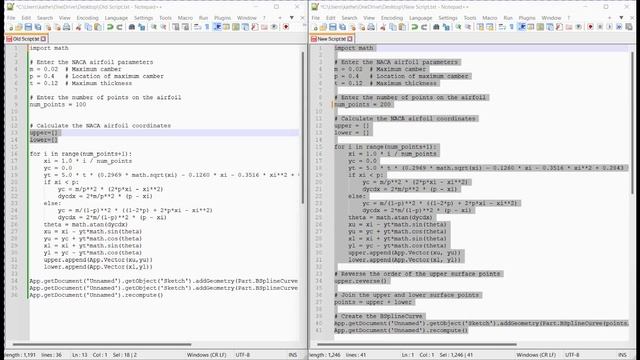
Task: Toggle indent guide in Old Script window
Action: click(x=217, y=27)
